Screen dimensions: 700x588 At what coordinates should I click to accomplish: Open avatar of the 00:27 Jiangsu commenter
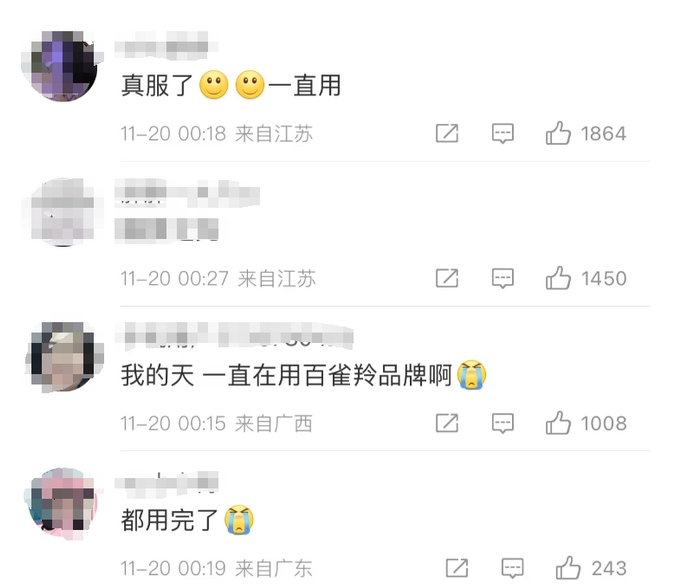62,212
